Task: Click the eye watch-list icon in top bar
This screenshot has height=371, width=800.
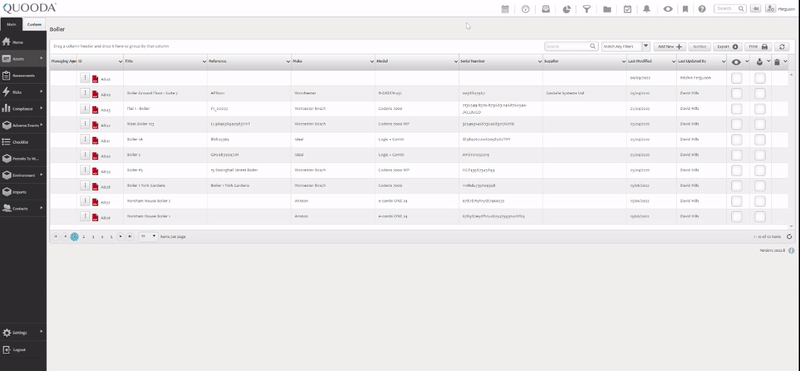Action: coord(668,9)
